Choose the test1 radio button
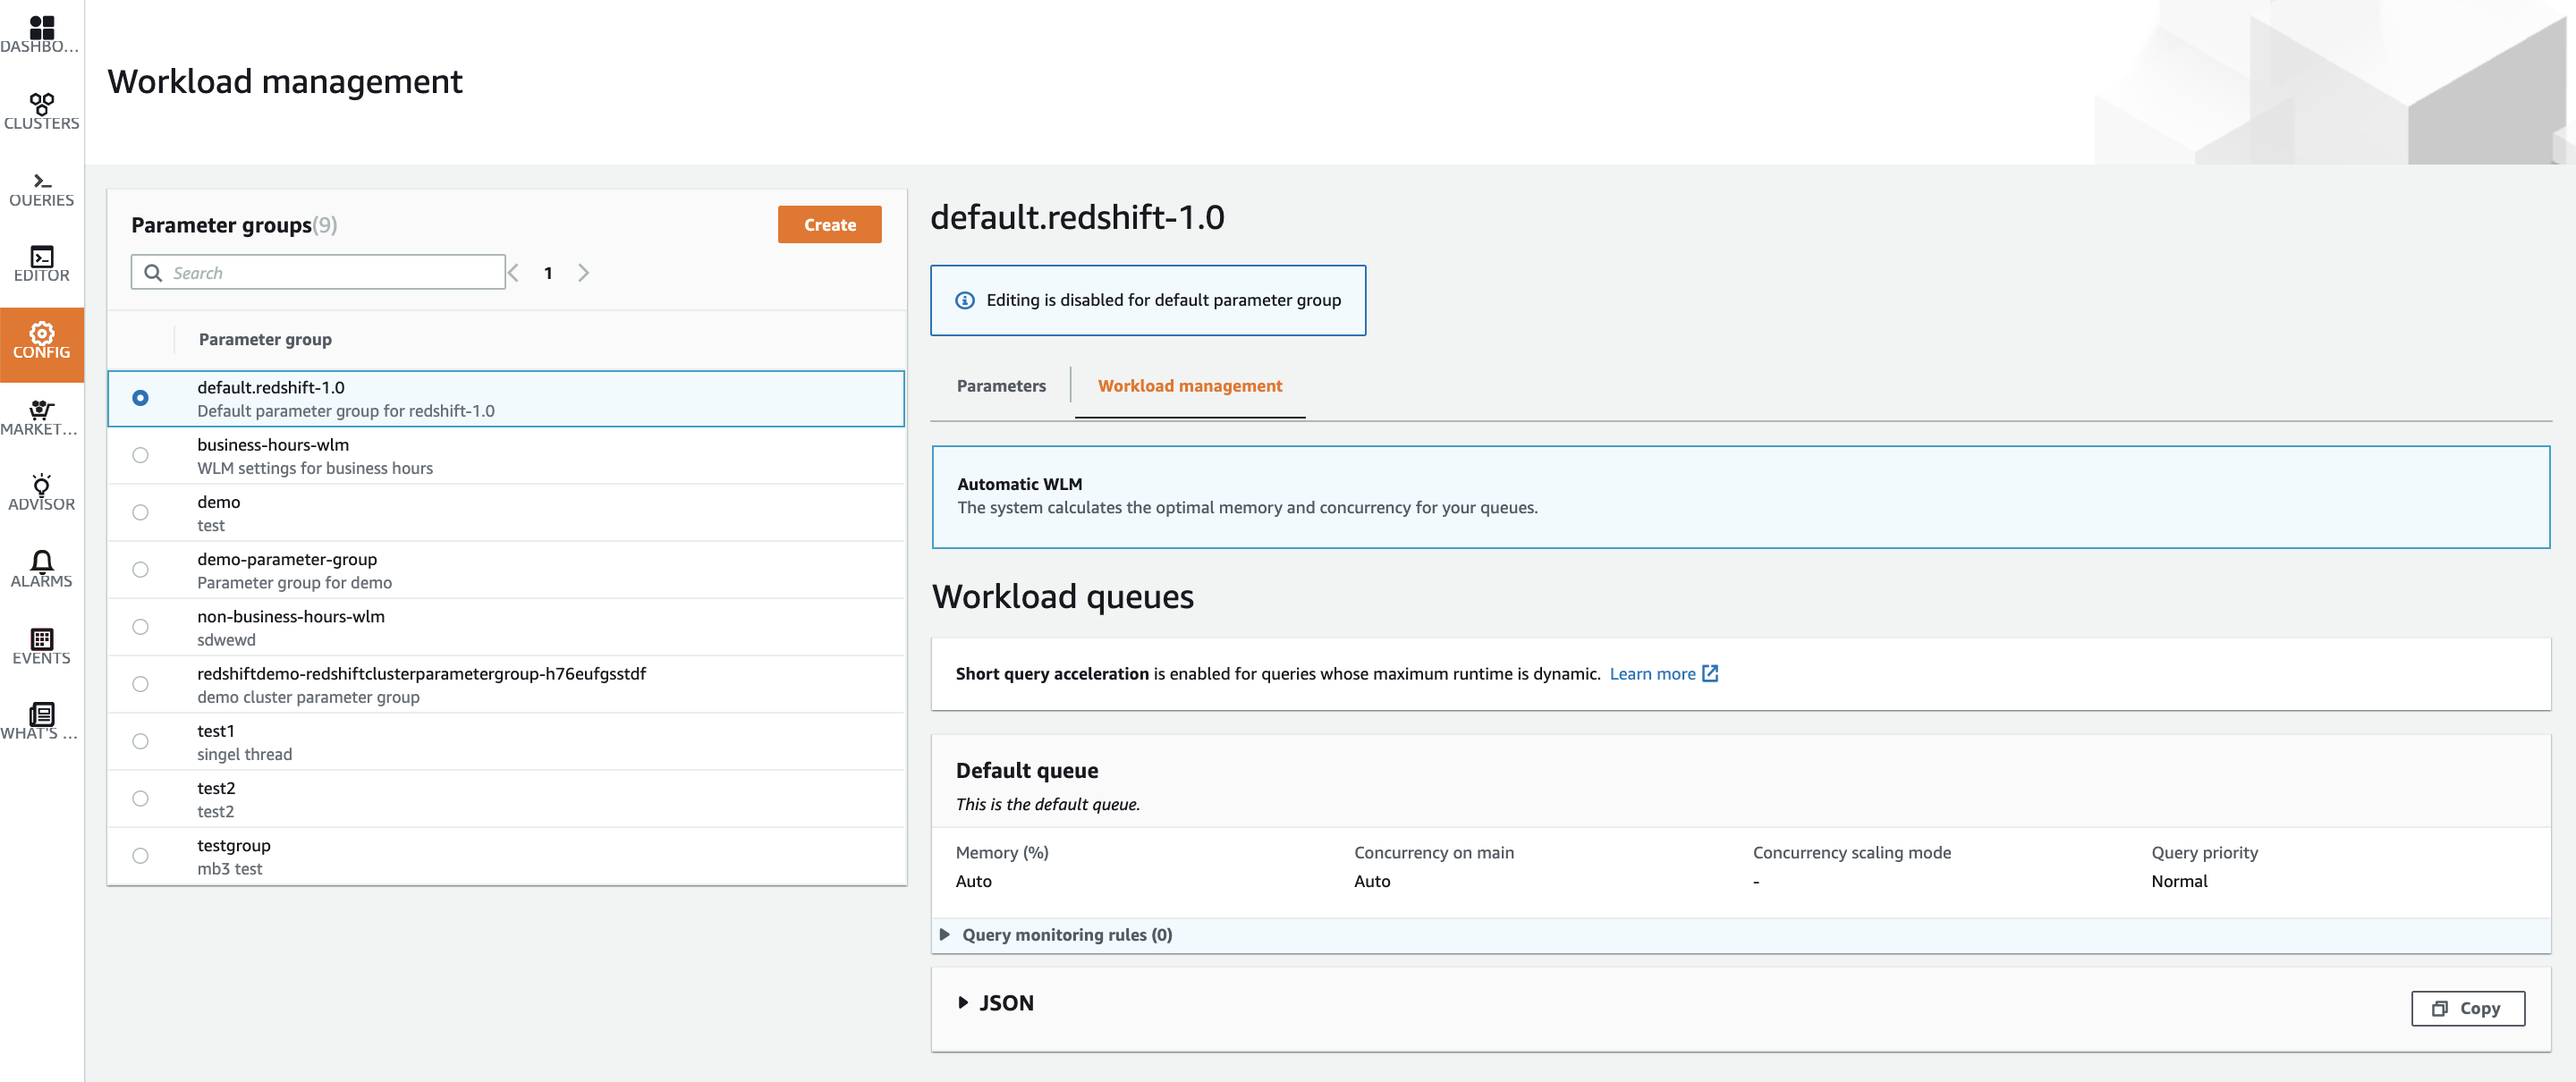The image size is (2576, 1082). (x=141, y=741)
